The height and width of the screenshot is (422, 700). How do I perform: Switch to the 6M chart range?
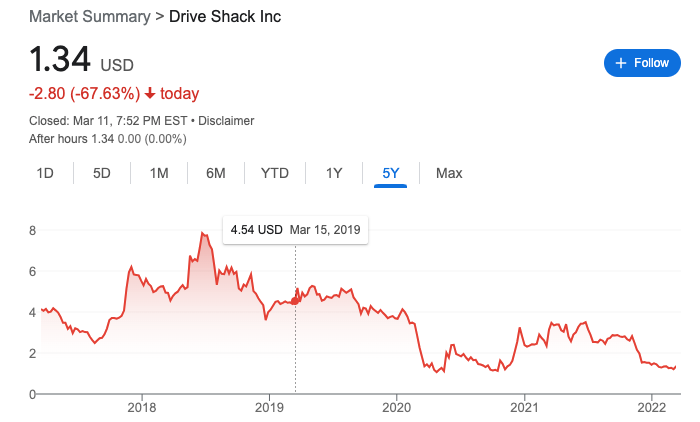click(216, 173)
